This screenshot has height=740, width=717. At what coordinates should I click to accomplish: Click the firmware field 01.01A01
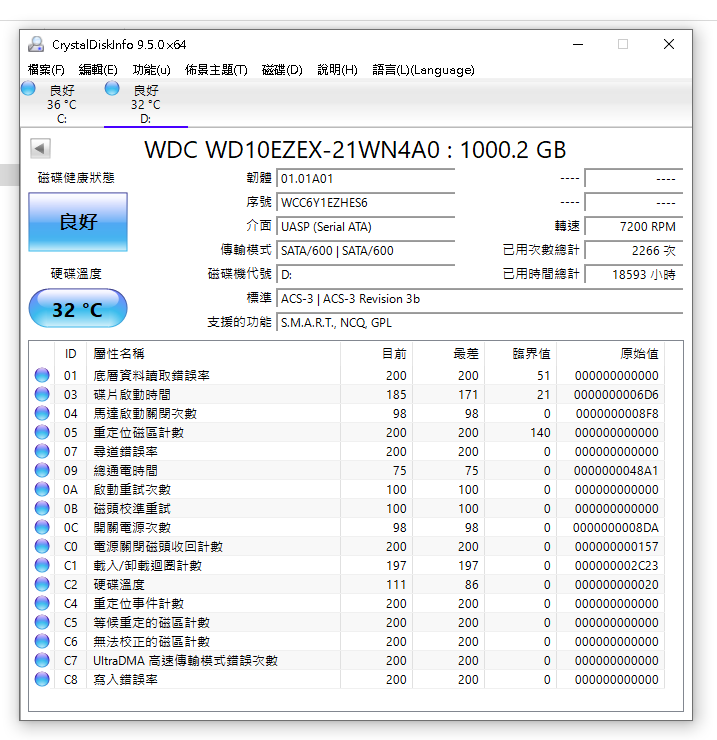coord(366,179)
